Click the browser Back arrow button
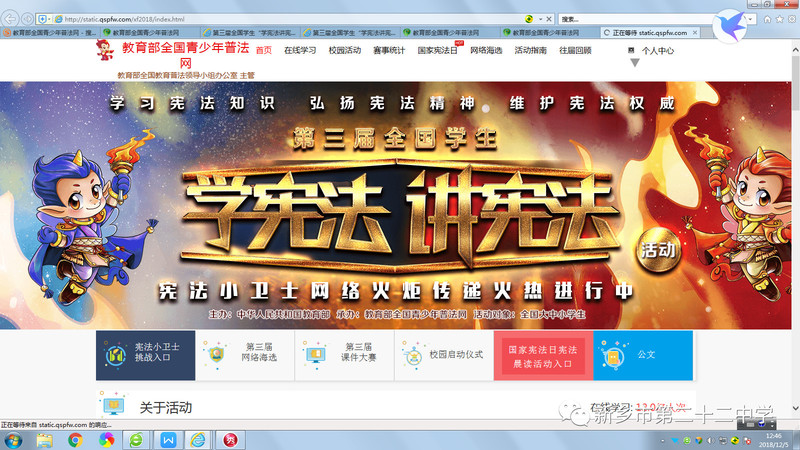Viewport: 800px width, 450px height. pos(10,19)
